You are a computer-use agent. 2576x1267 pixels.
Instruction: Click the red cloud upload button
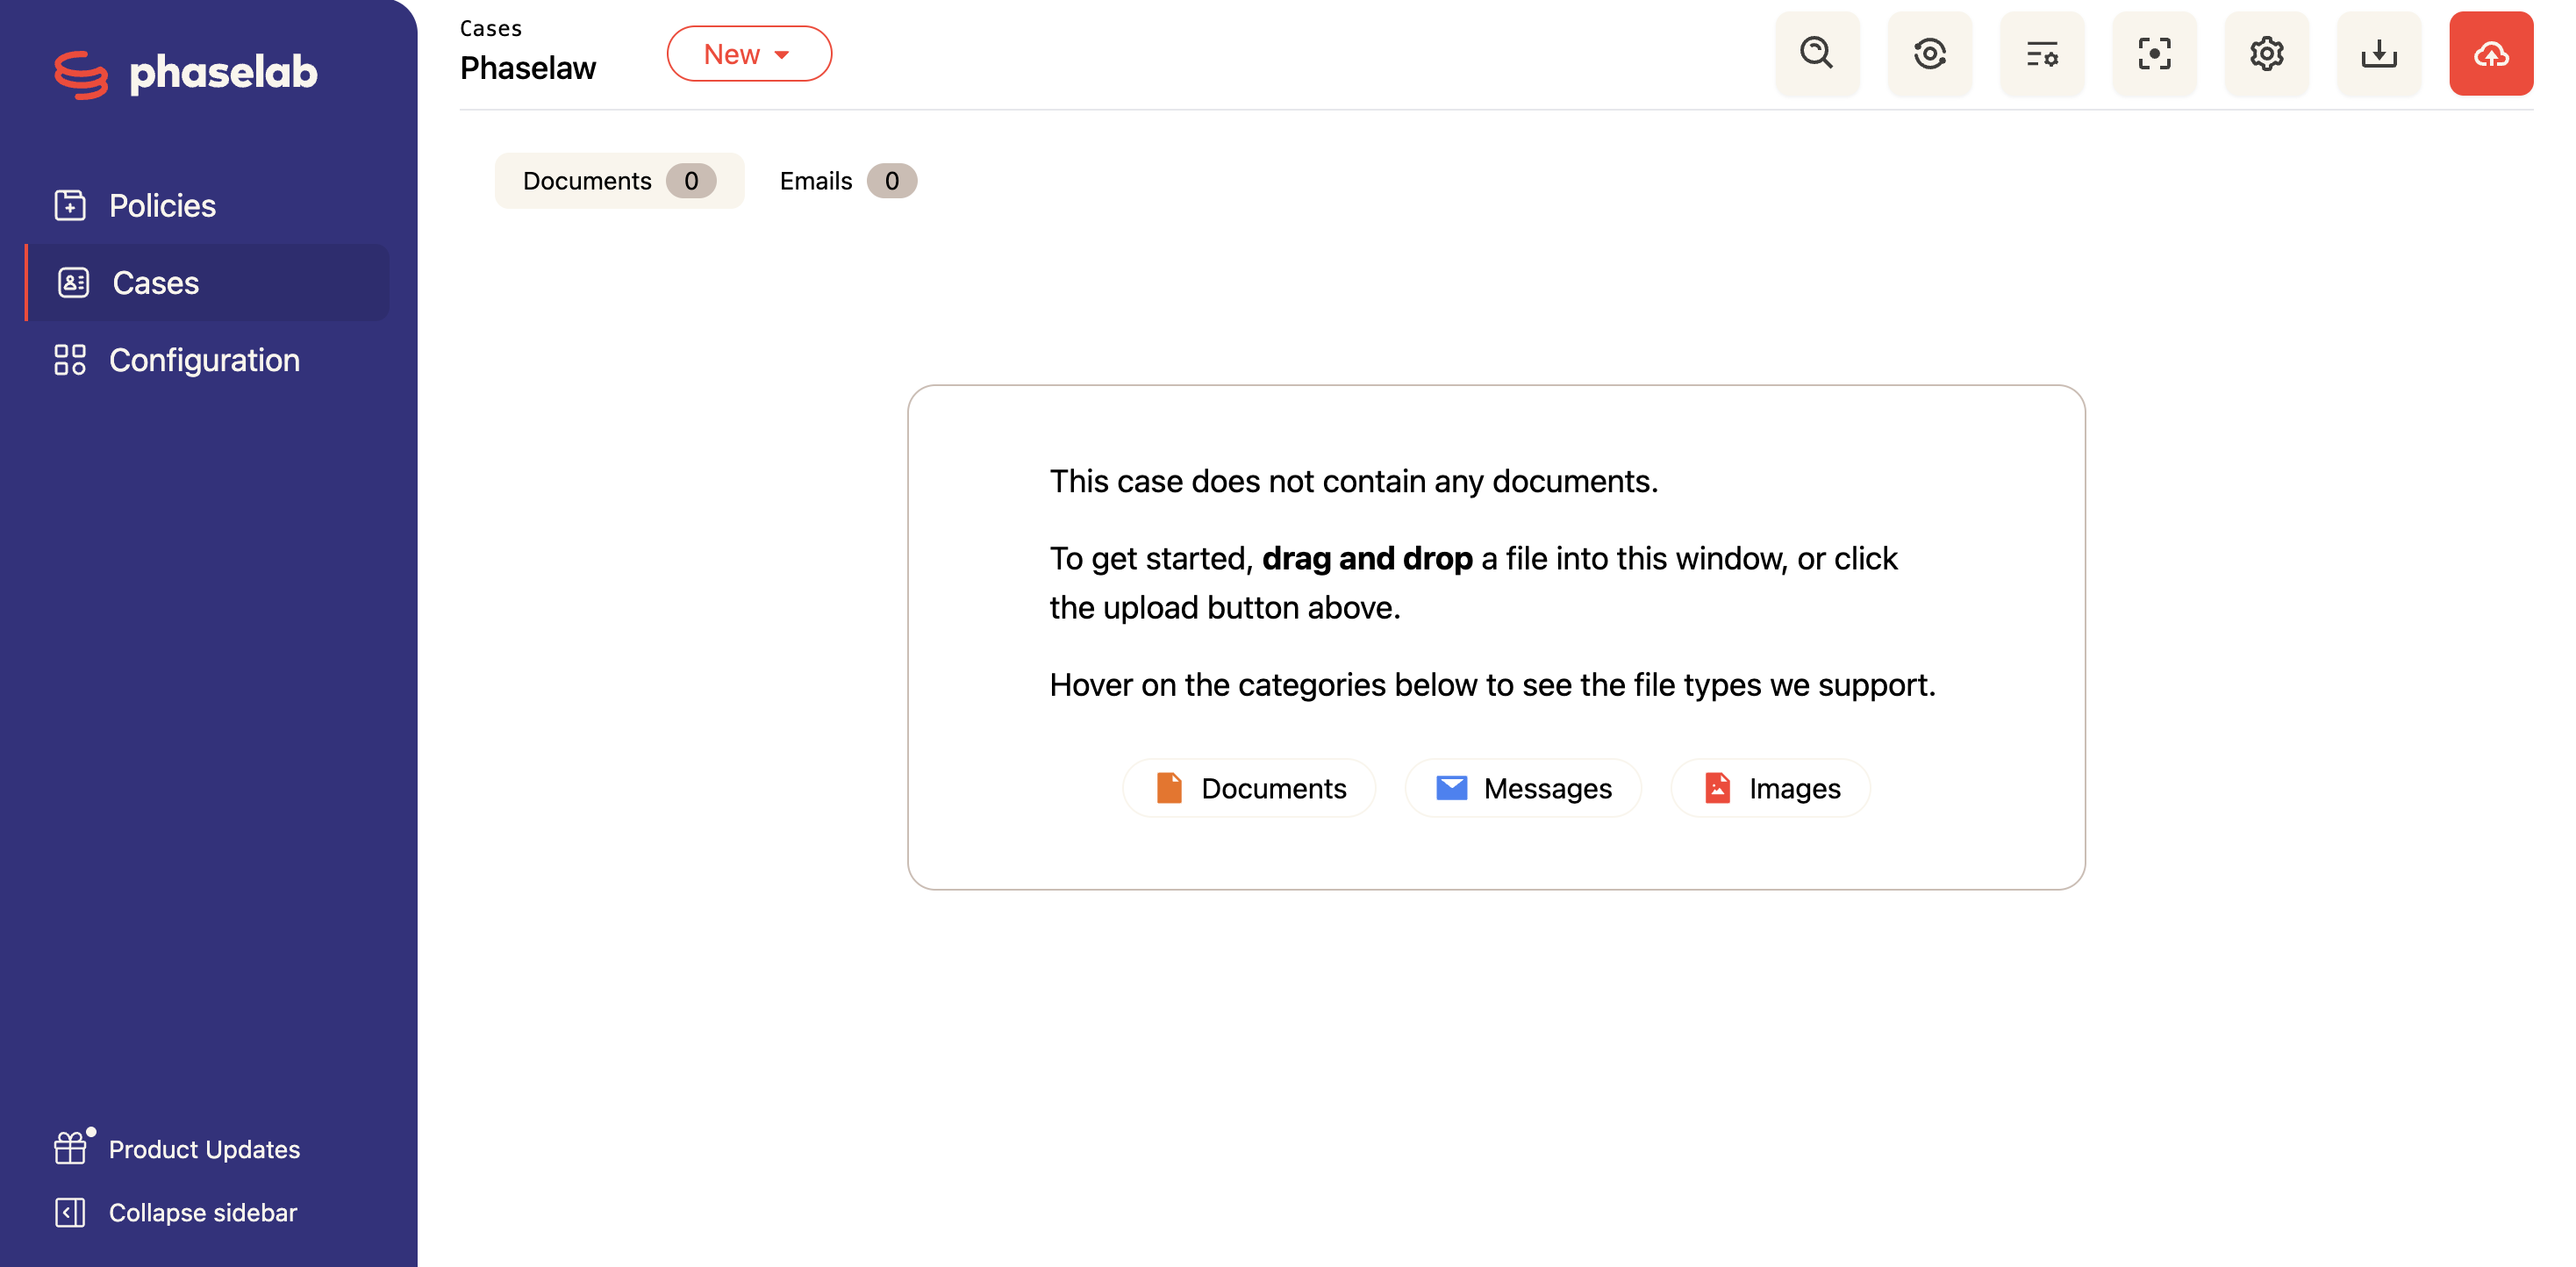2491,54
